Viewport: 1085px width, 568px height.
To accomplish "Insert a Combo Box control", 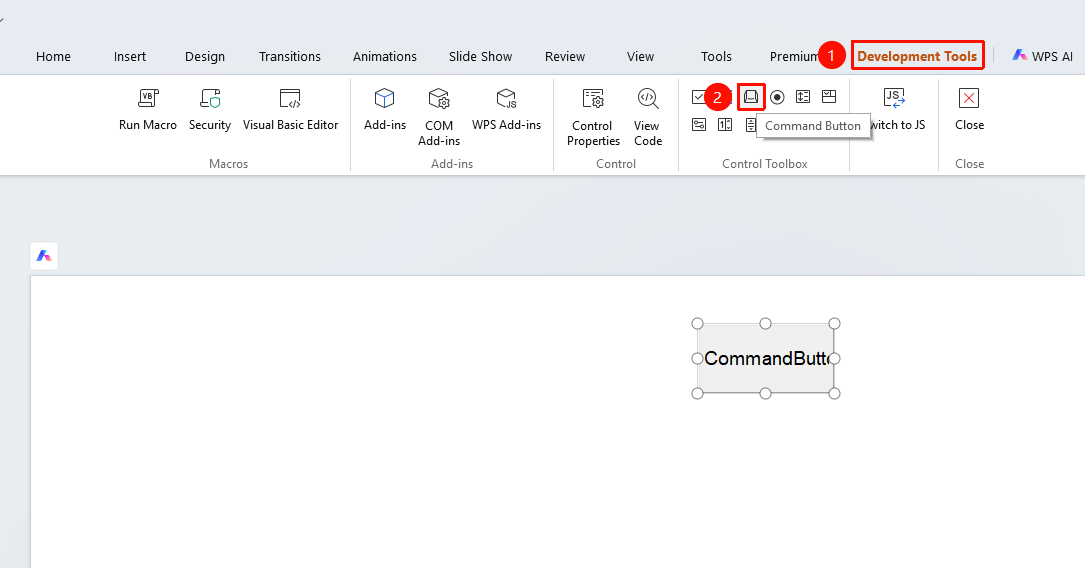I will coord(829,97).
